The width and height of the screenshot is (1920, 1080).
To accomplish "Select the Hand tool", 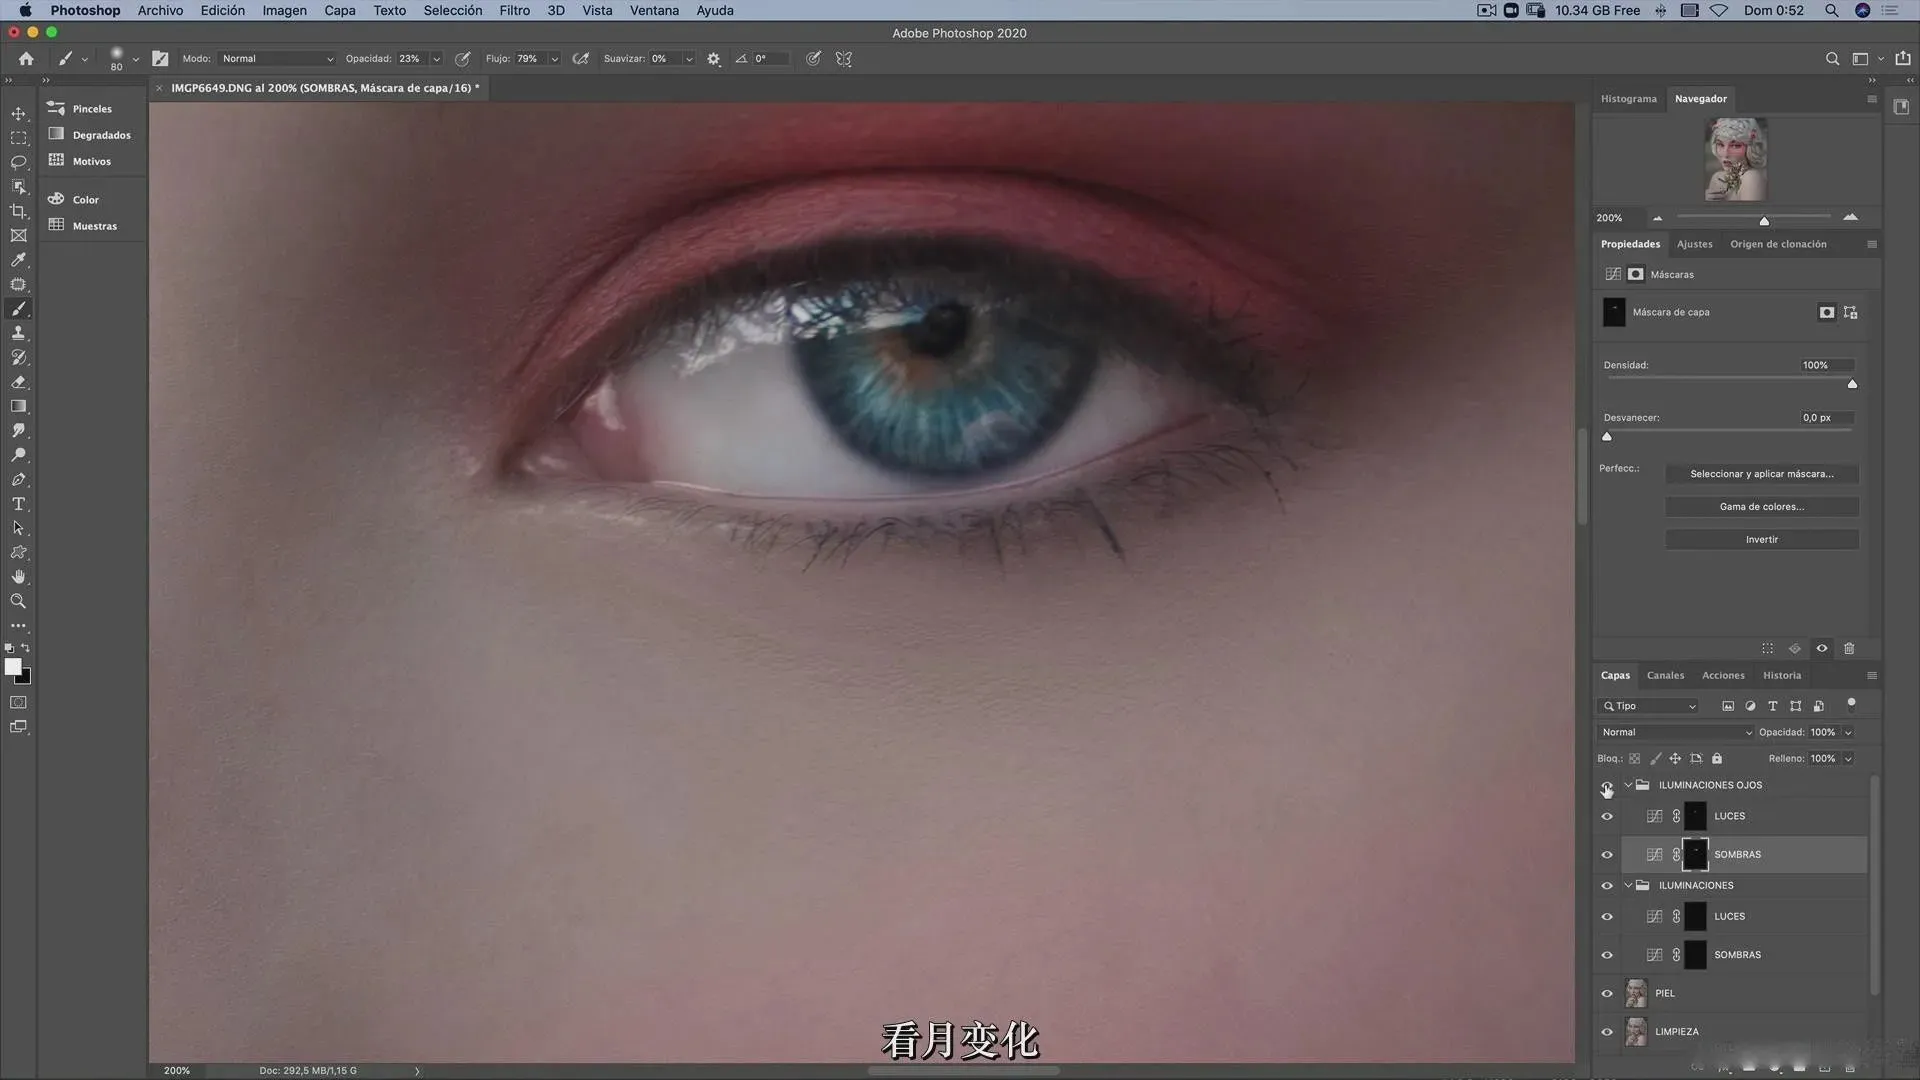I will [x=18, y=577].
